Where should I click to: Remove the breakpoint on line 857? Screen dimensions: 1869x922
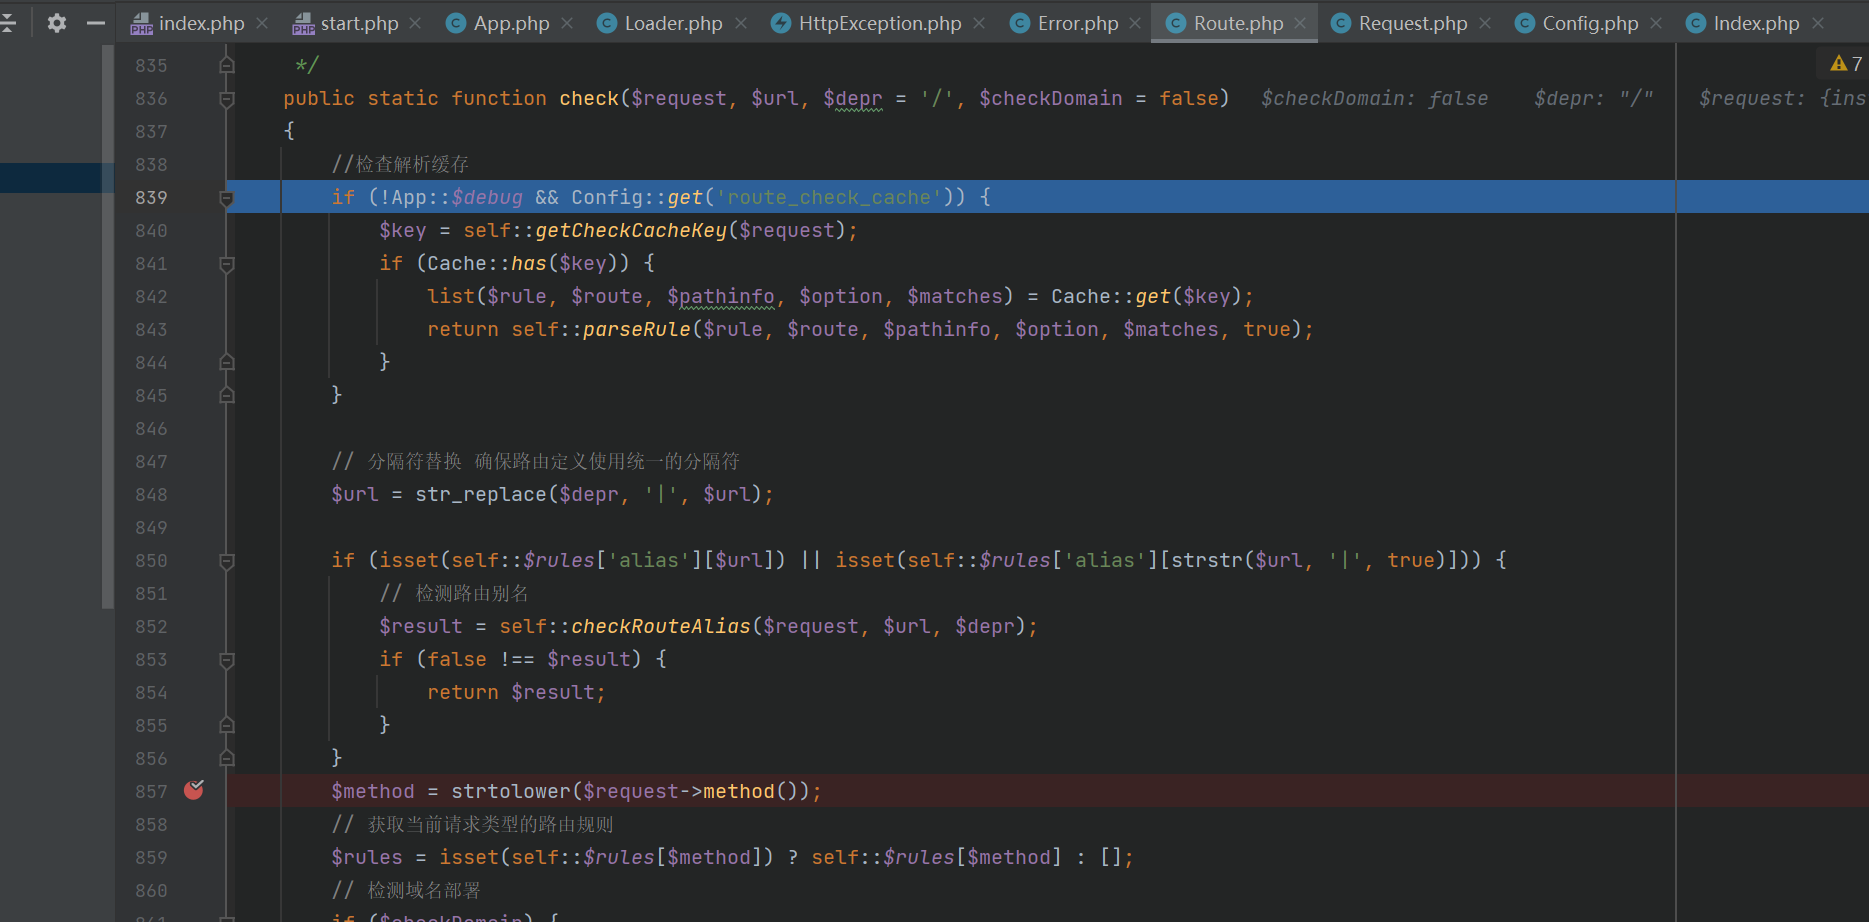point(194,790)
